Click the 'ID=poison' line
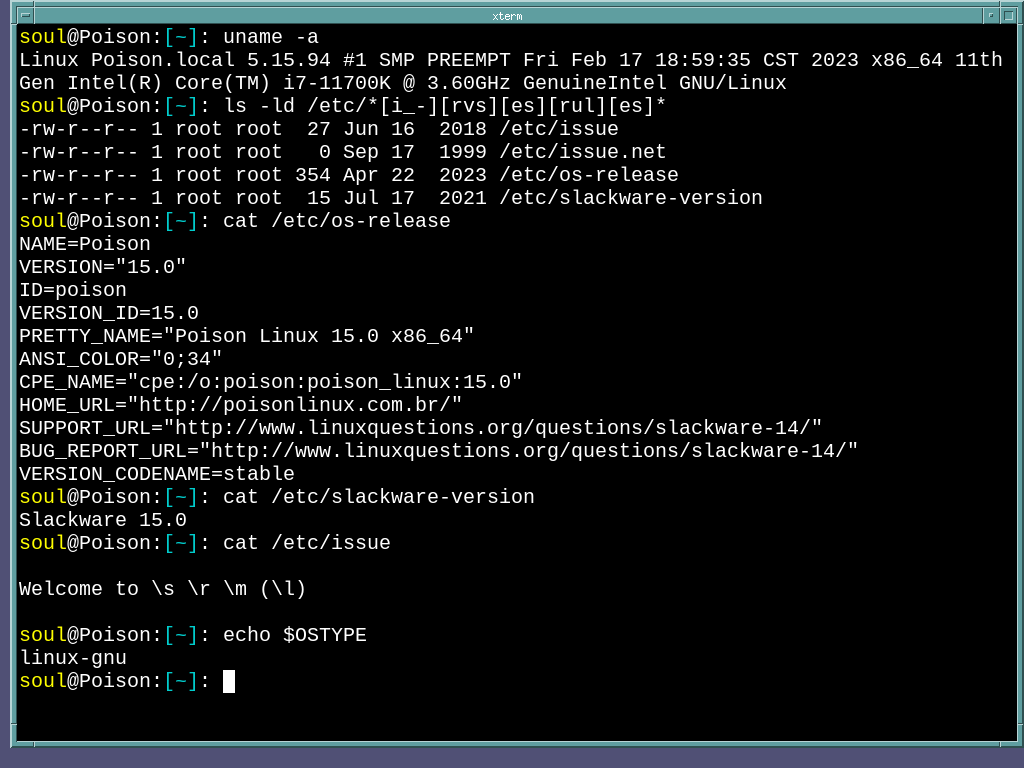1024x768 pixels. tap(72, 290)
